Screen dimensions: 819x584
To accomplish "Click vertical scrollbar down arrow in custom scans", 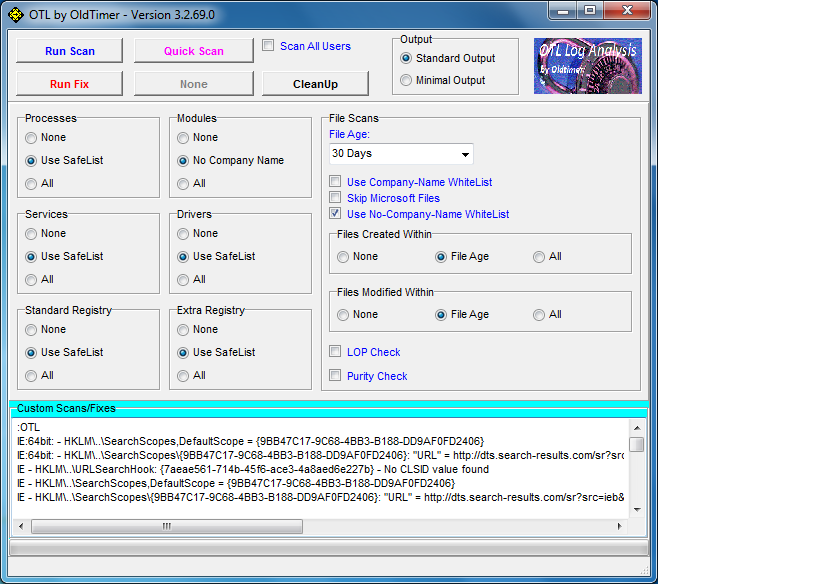I will tap(637, 509).
